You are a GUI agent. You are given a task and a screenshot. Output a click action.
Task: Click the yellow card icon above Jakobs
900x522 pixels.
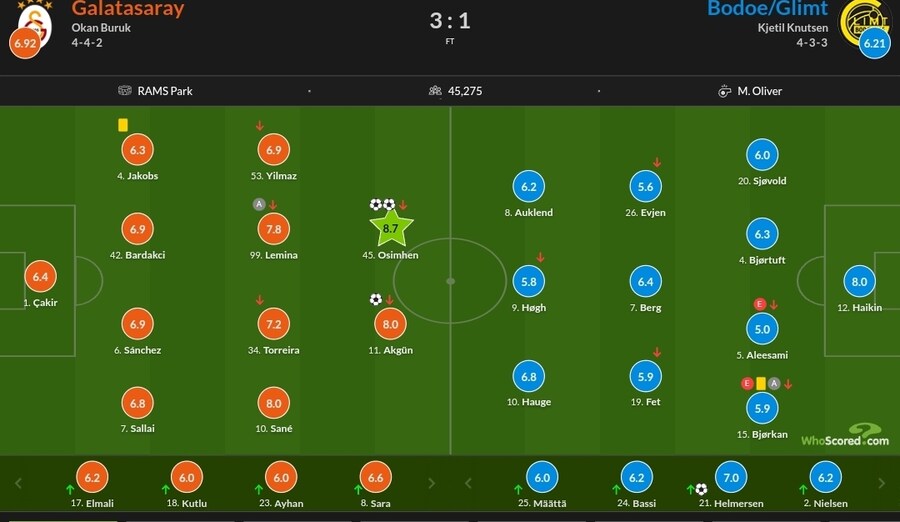tap(123, 125)
